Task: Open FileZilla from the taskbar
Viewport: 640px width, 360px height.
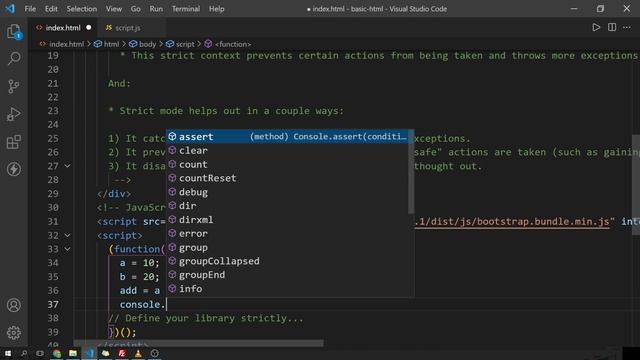Action: coord(122,353)
